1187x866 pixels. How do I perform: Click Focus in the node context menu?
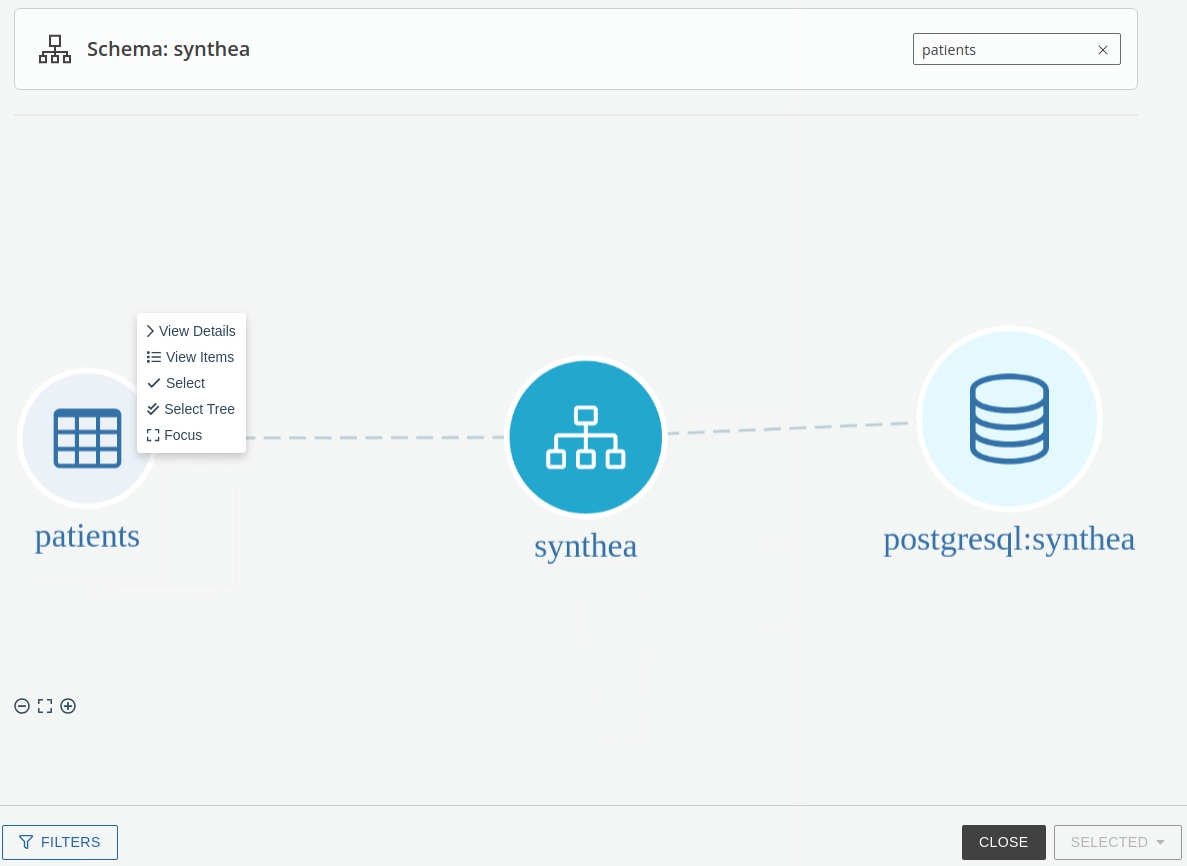(x=183, y=435)
